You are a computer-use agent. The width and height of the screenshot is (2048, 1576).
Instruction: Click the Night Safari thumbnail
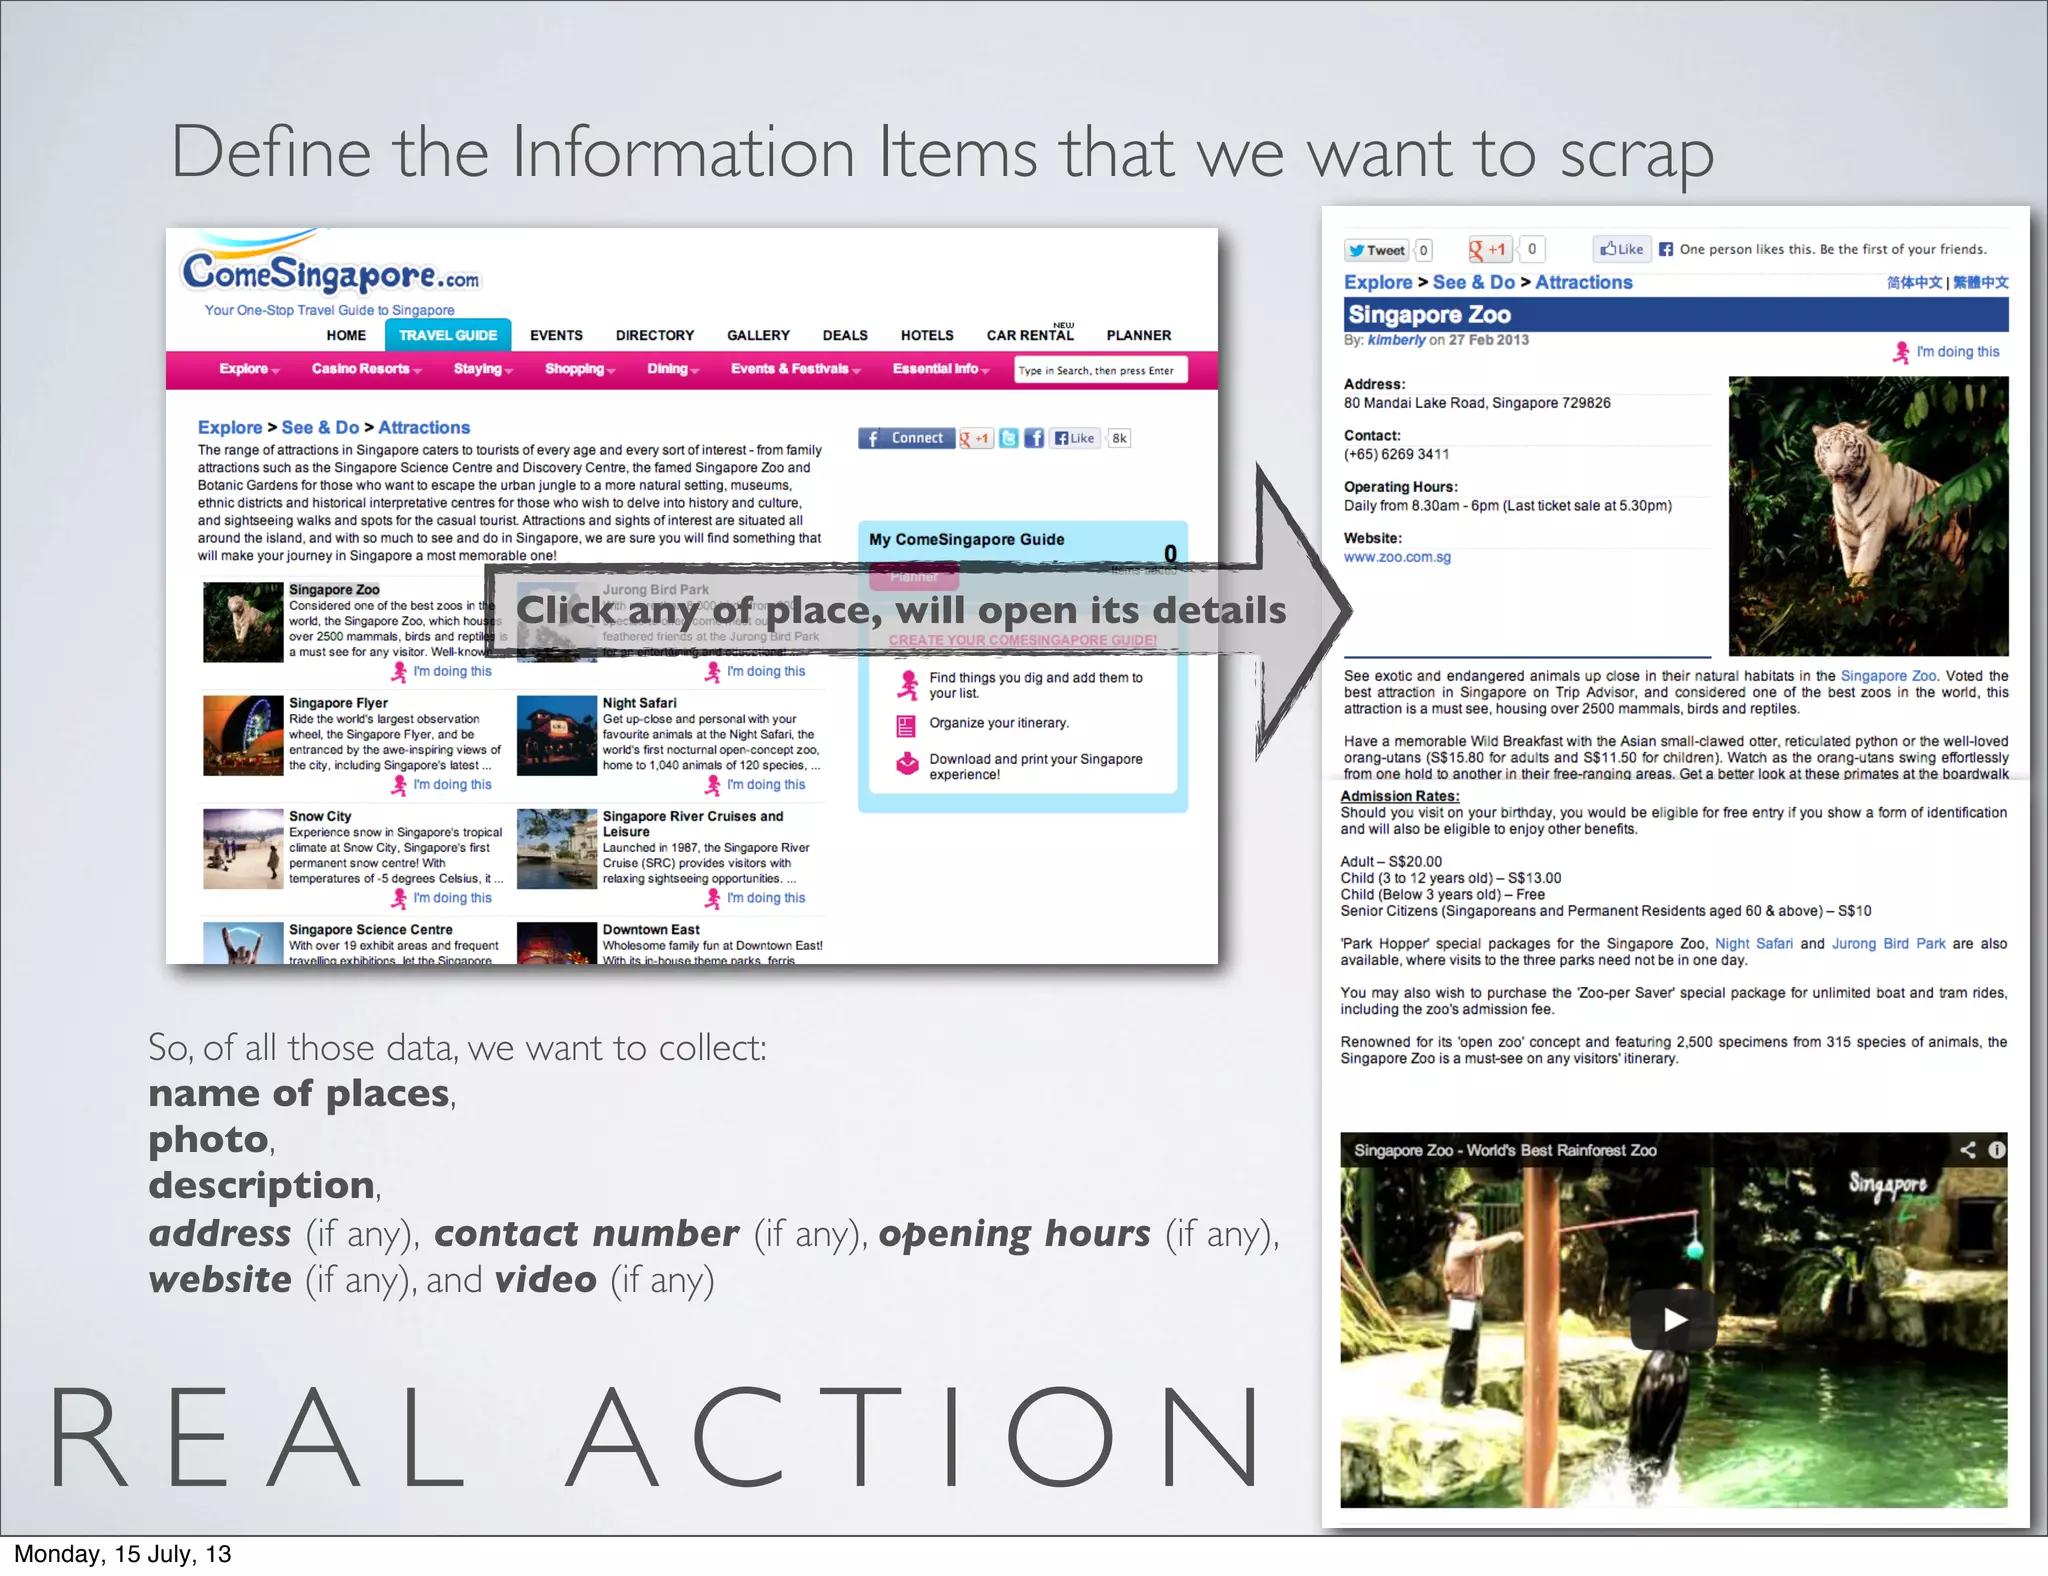pyautogui.click(x=557, y=736)
